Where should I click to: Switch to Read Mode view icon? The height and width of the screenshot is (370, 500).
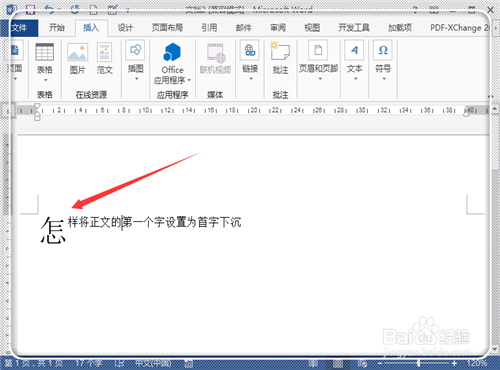[x=313, y=363]
